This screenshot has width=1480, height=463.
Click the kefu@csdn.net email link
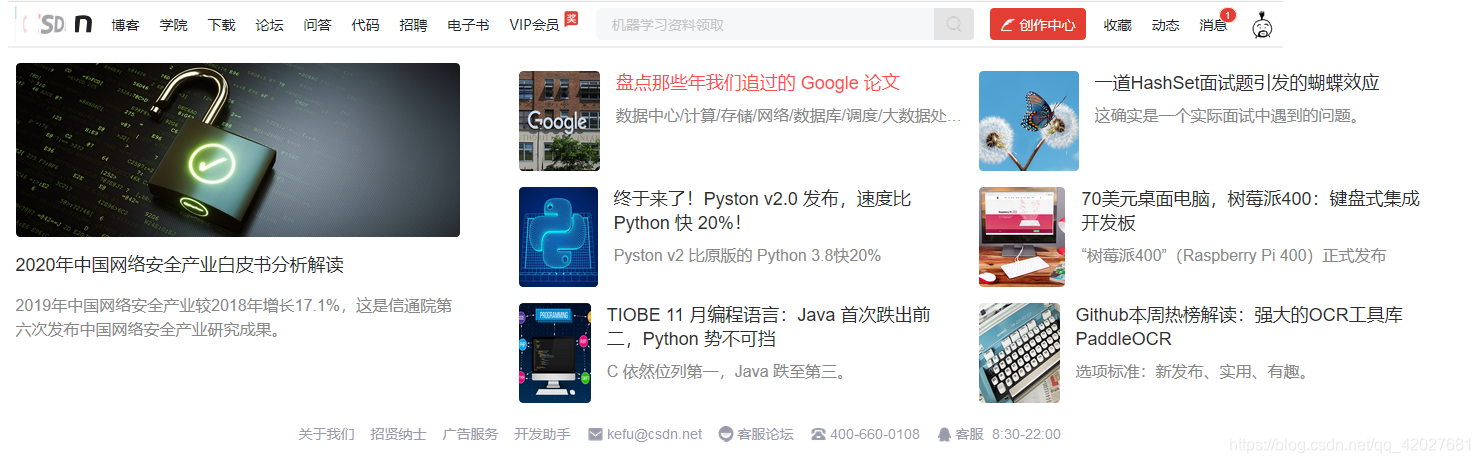coord(655,434)
